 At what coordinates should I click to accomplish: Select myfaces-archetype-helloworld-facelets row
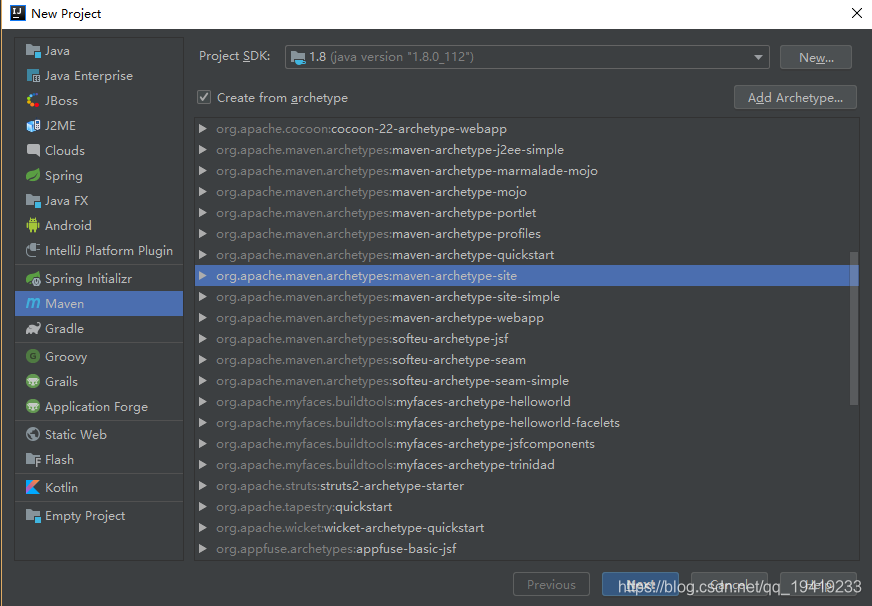point(526,423)
